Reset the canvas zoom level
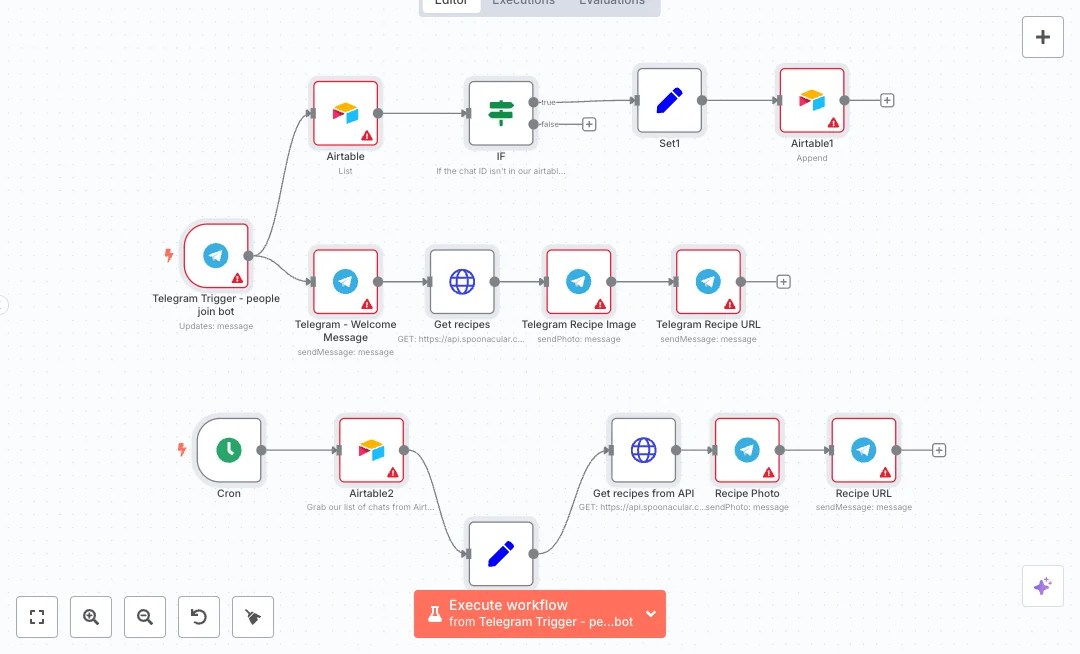The height and width of the screenshot is (654, 1080). 199,617
